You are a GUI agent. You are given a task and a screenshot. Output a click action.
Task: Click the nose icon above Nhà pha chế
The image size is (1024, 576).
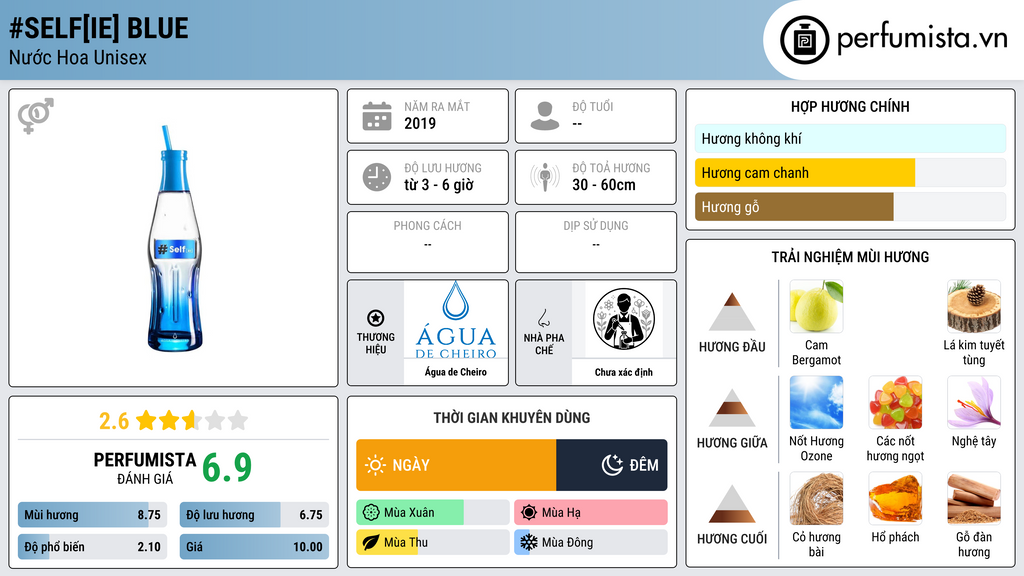pos(543,318)
